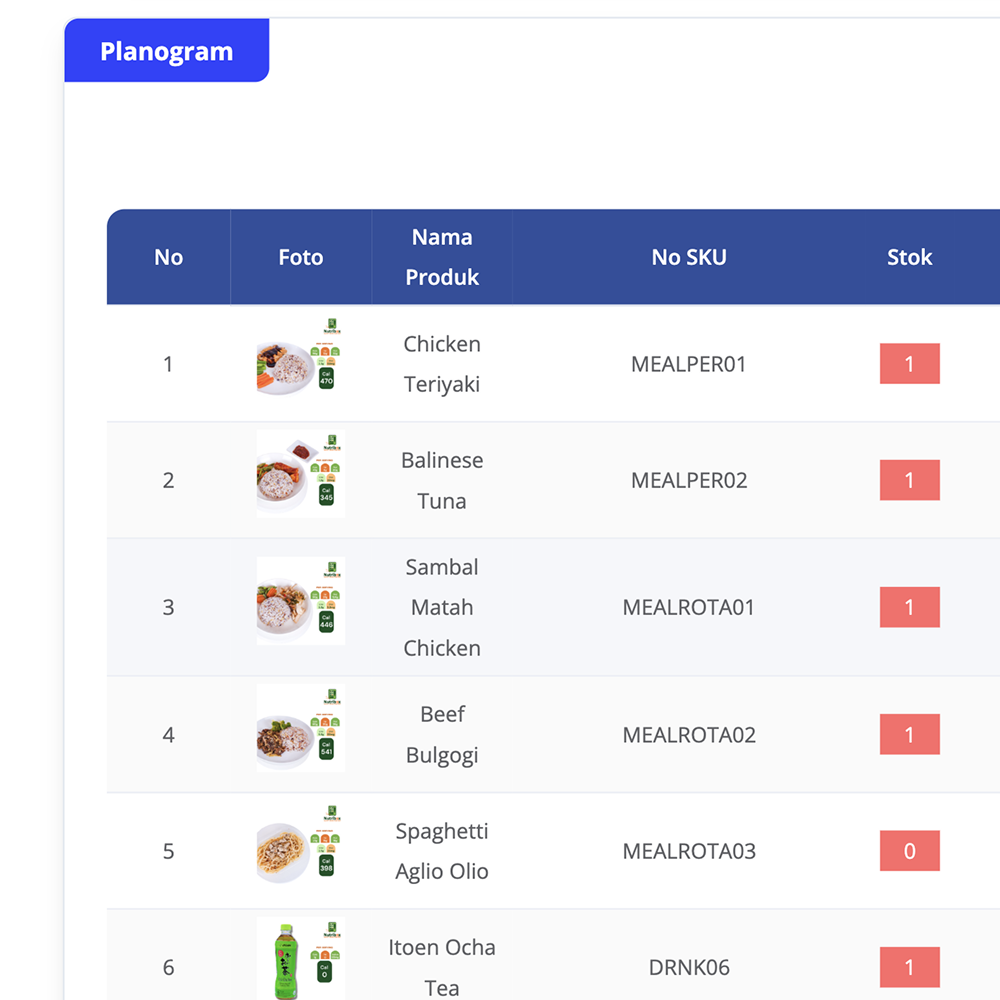Click the Foto column header
Viewport: 1000px width, 1000px height.
click(301, 257)
